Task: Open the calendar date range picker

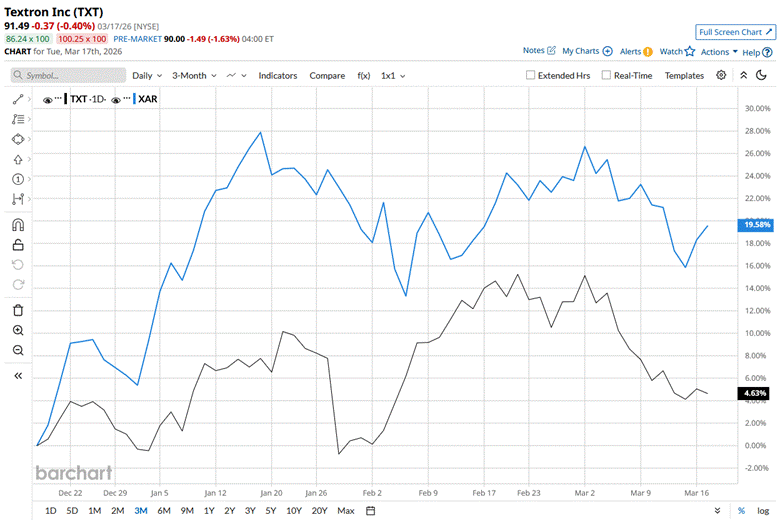Action: (370, 511)
